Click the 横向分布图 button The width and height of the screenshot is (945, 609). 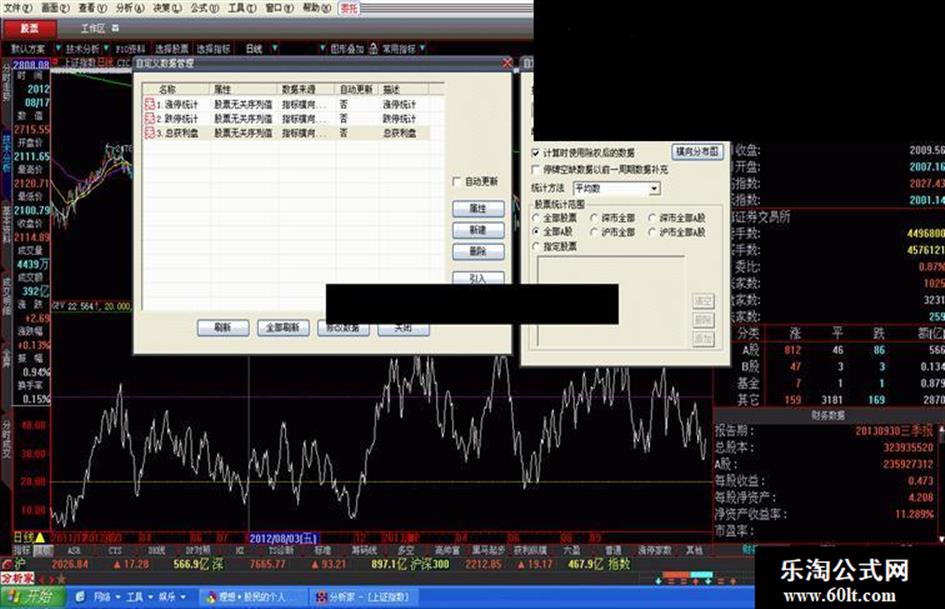pos(697,151)
